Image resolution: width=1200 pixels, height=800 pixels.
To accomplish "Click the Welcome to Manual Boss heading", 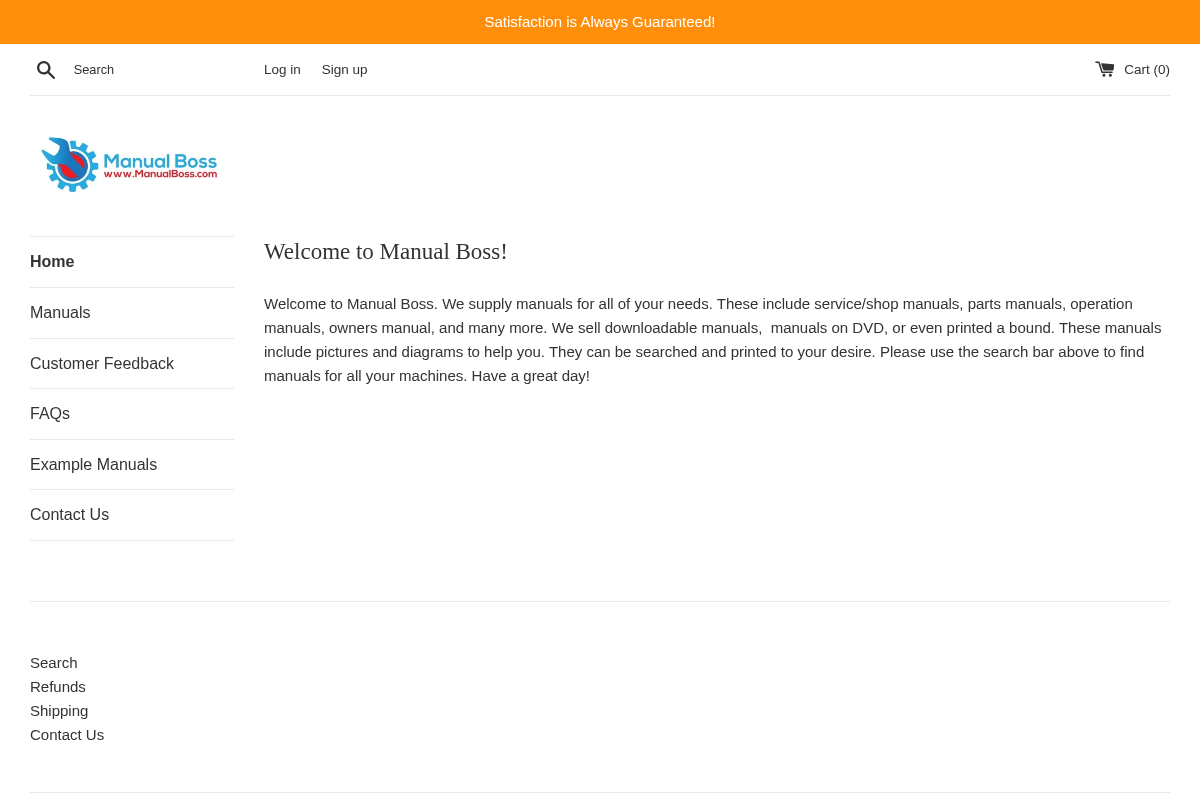I will (386, 251).
